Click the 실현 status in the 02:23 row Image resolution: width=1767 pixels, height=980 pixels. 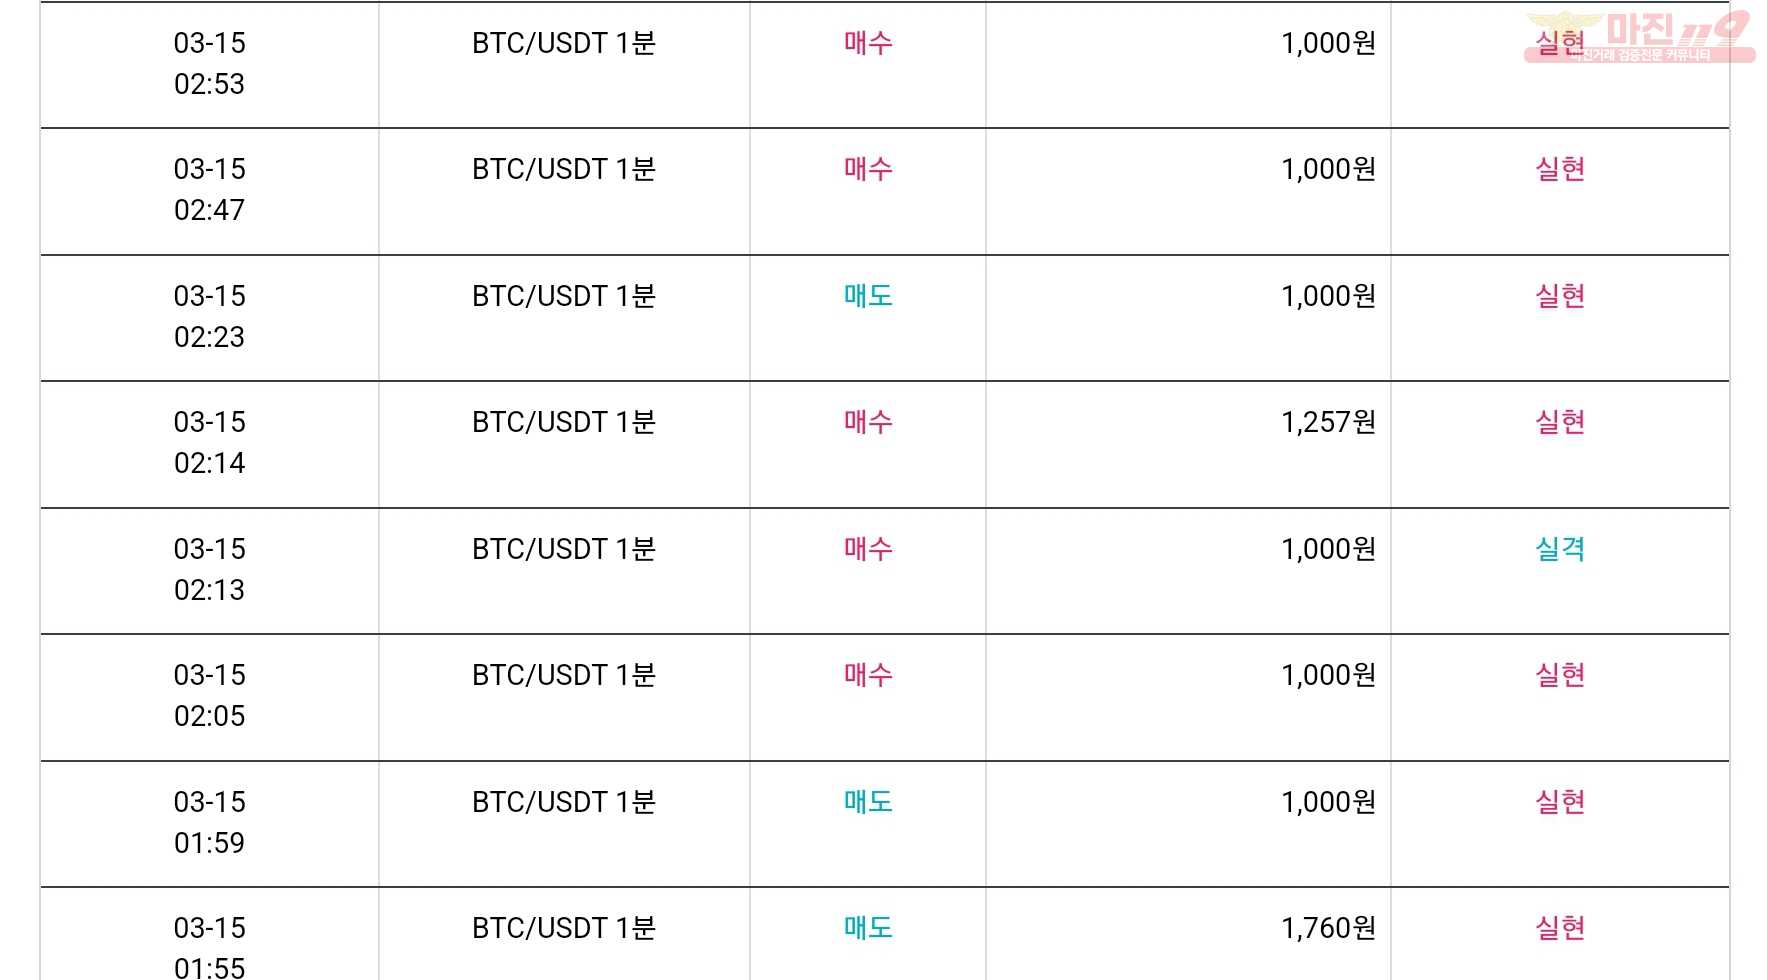point(1560,296)
